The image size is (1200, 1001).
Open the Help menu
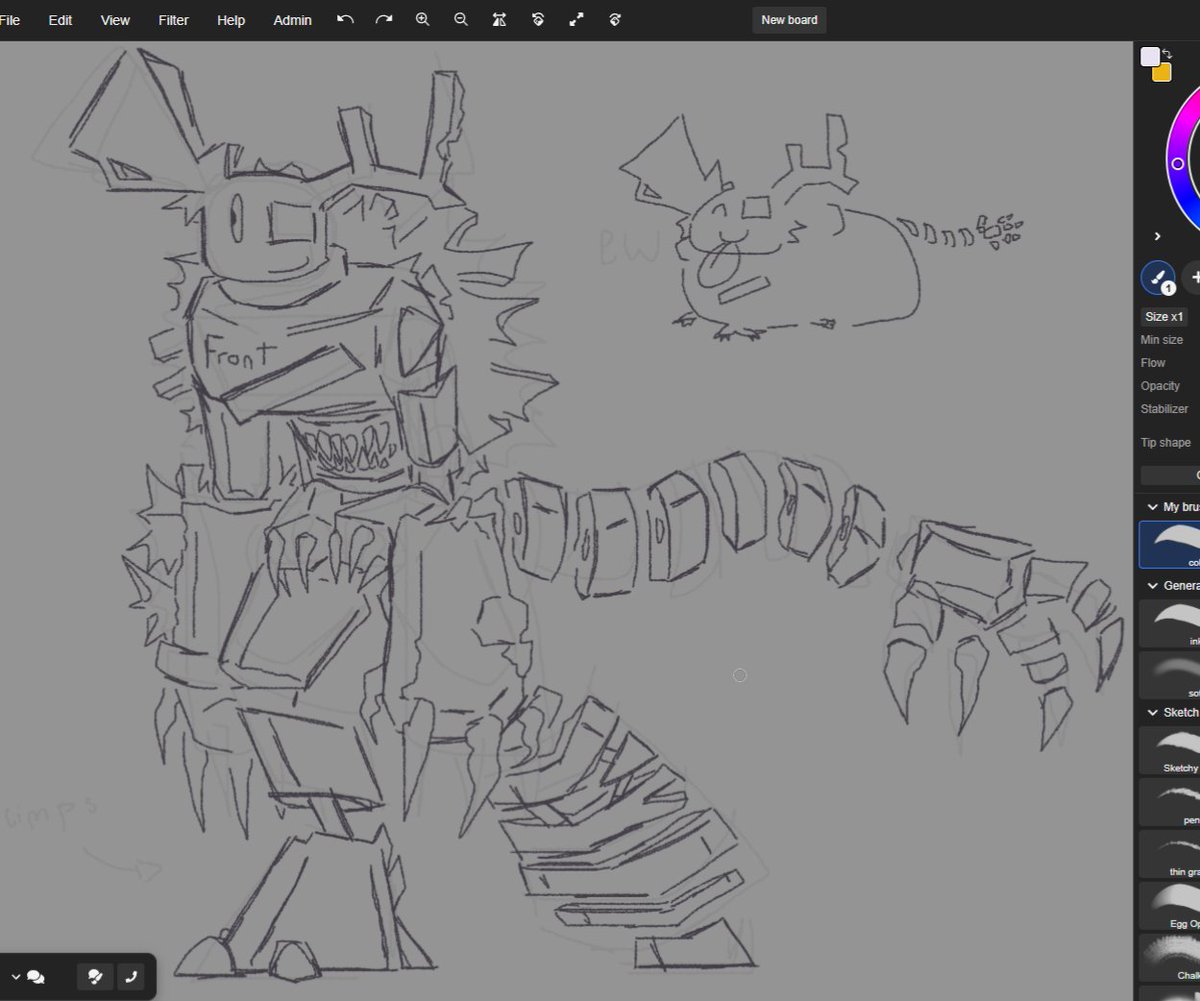click(x=231, y=20)
